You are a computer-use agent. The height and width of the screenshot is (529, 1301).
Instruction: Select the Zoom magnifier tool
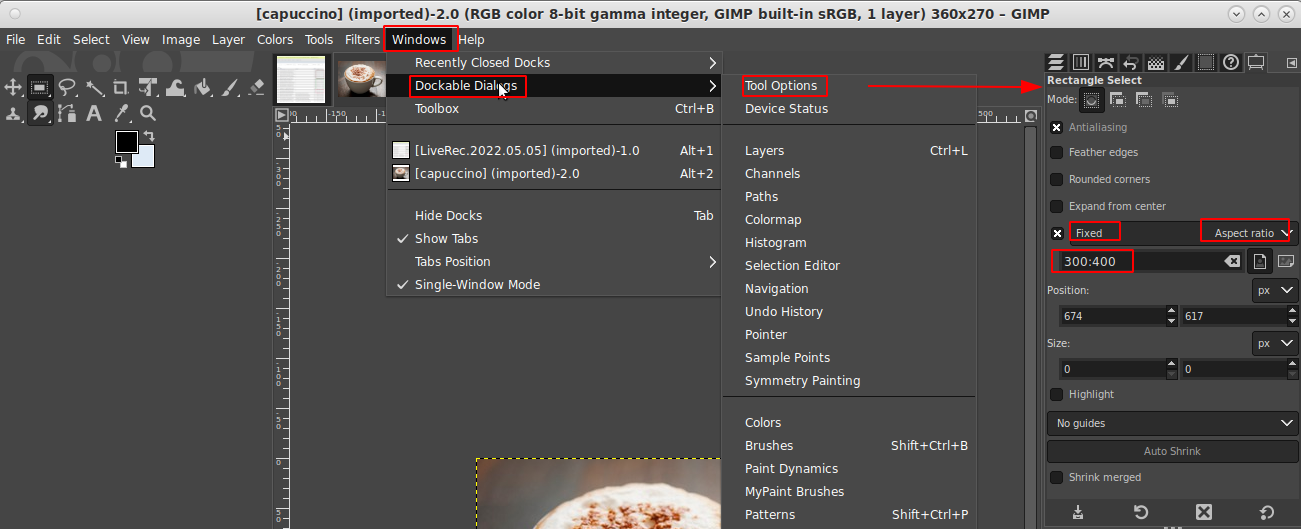click(148, 113)
